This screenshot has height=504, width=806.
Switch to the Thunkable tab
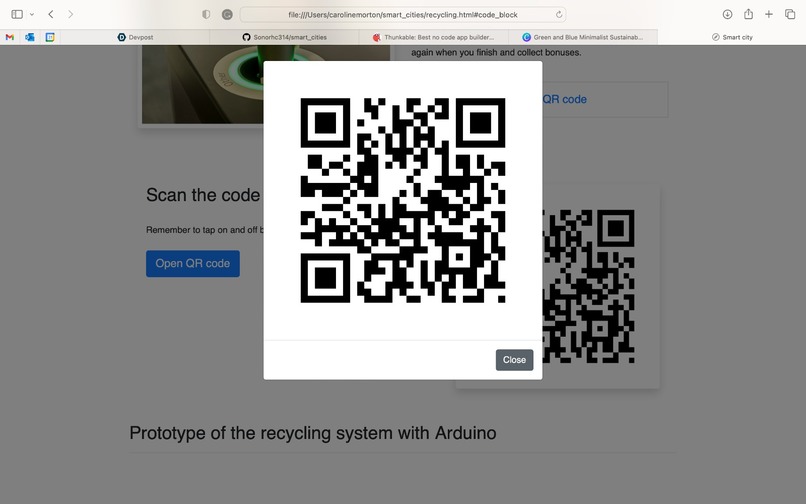[433, 37]
